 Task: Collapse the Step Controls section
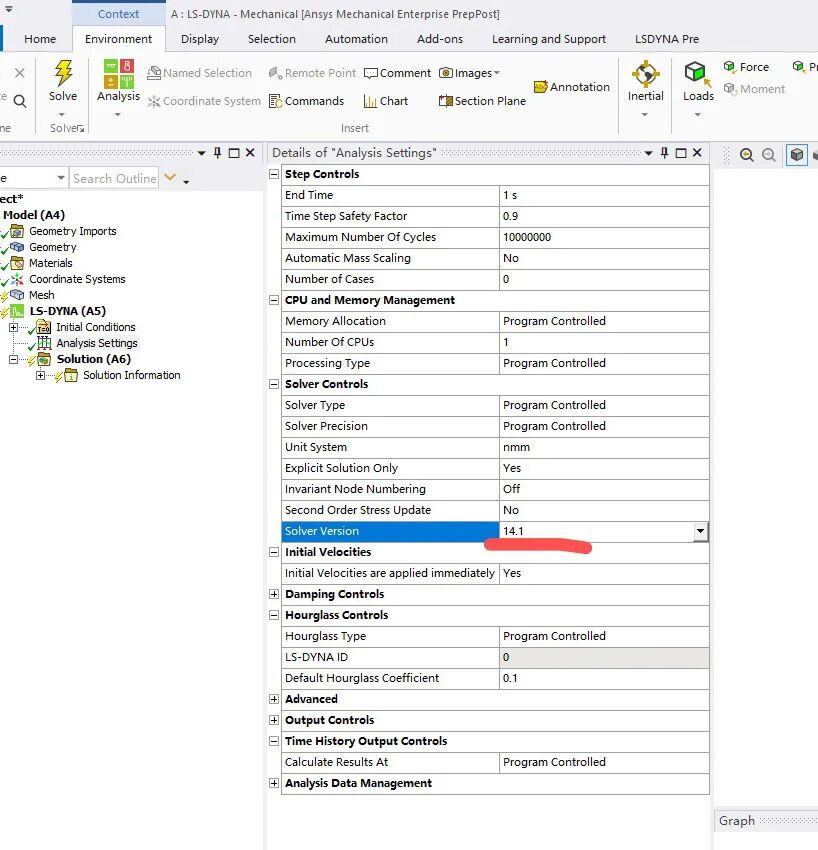click(x=274, y=174)
